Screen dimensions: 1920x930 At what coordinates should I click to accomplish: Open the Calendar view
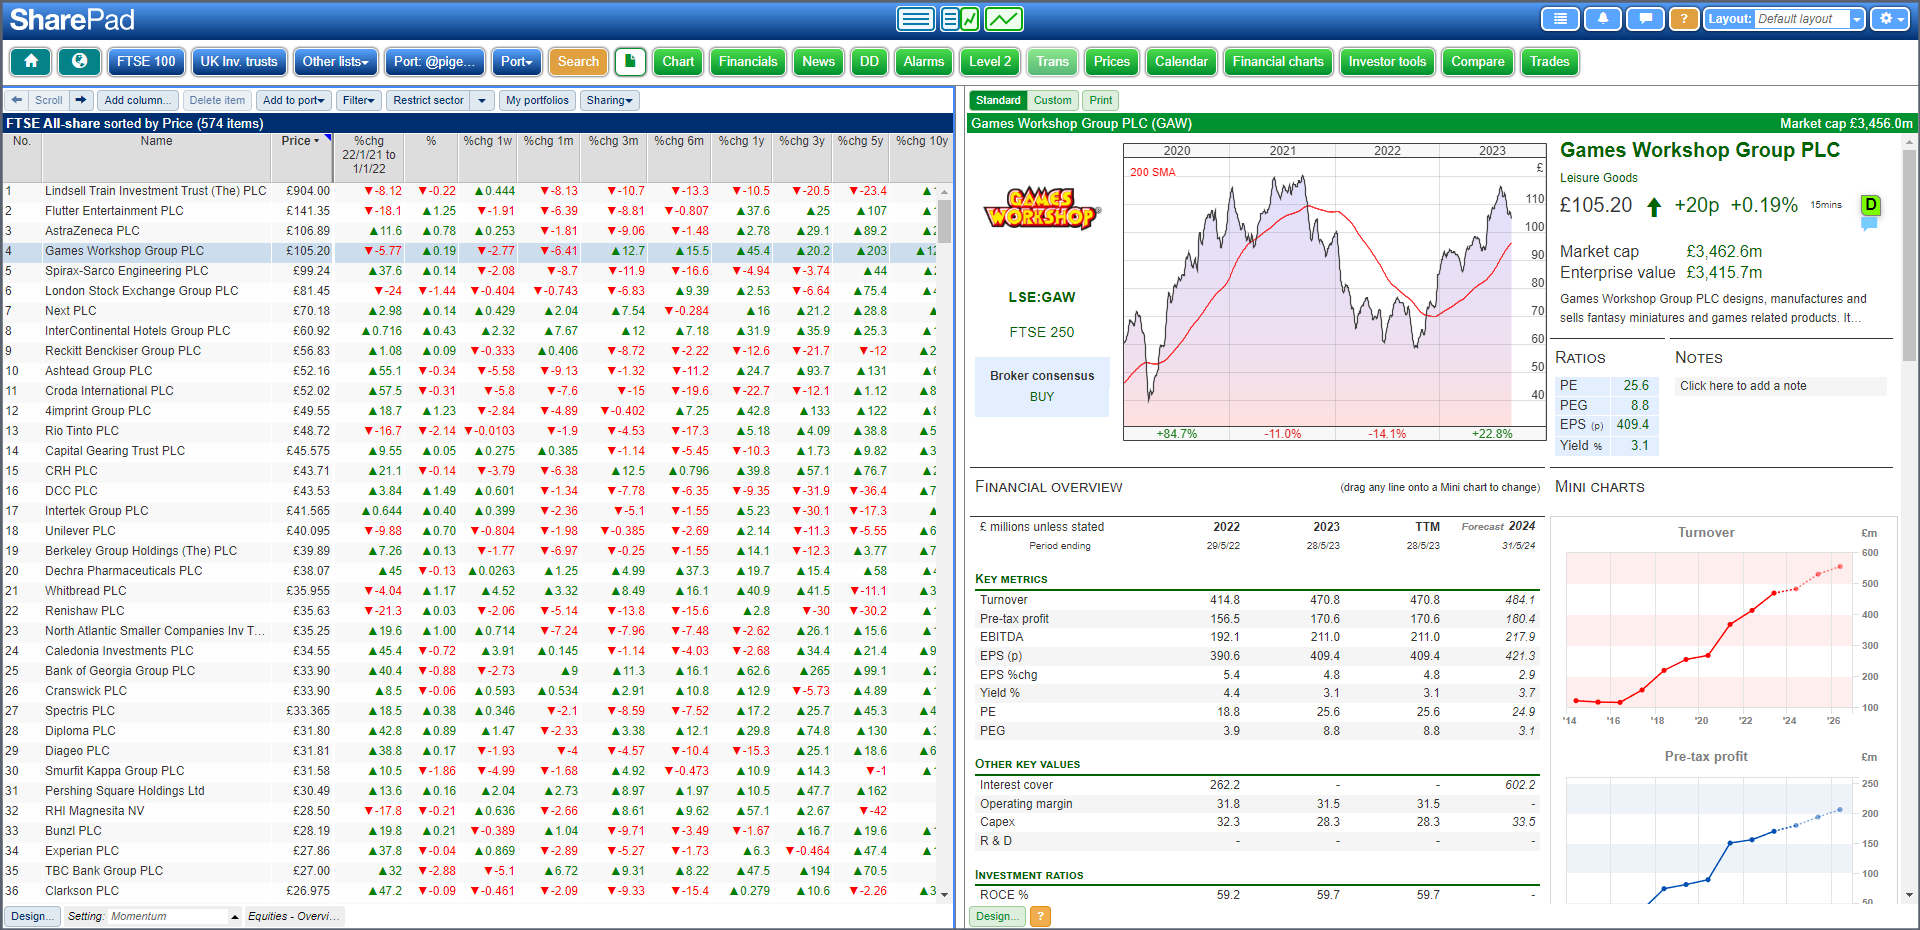(1181, 62)
